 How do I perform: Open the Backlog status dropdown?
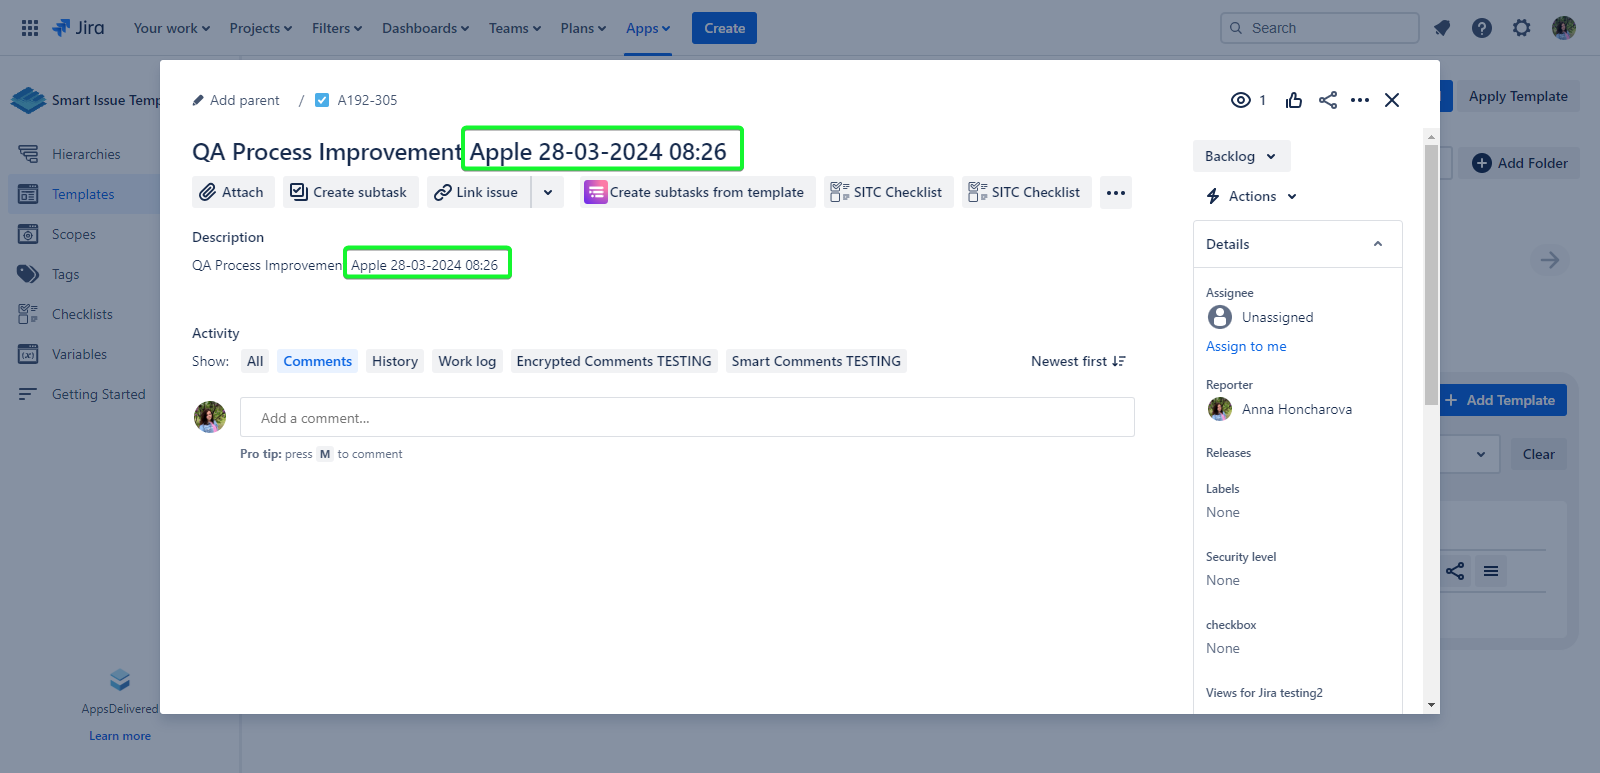pyautogui.click(x=1240, y=156)
